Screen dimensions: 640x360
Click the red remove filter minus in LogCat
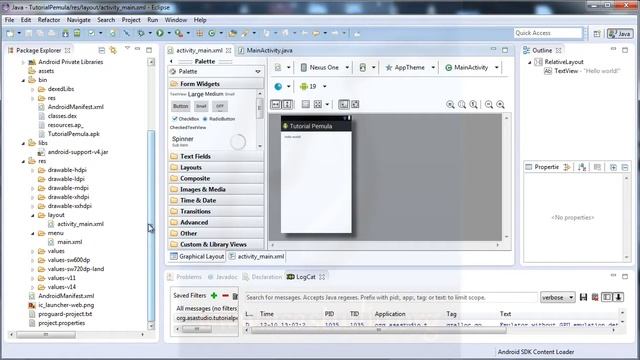point(225,295)
